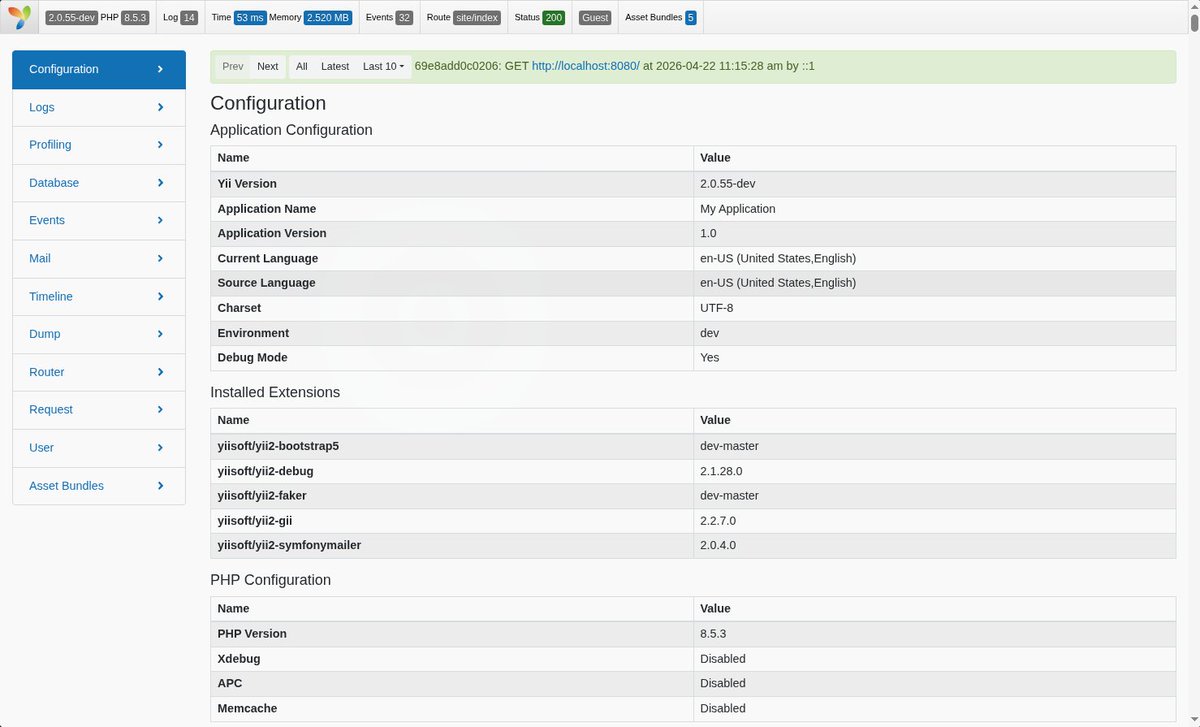This screenshot has height=727, width=1200.
Task: Open the Profiling panel
Action: coord(99,145)
